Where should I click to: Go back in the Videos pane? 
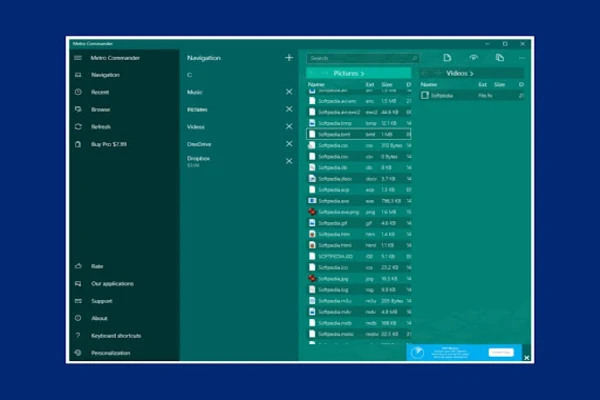[x=425, y=73]
